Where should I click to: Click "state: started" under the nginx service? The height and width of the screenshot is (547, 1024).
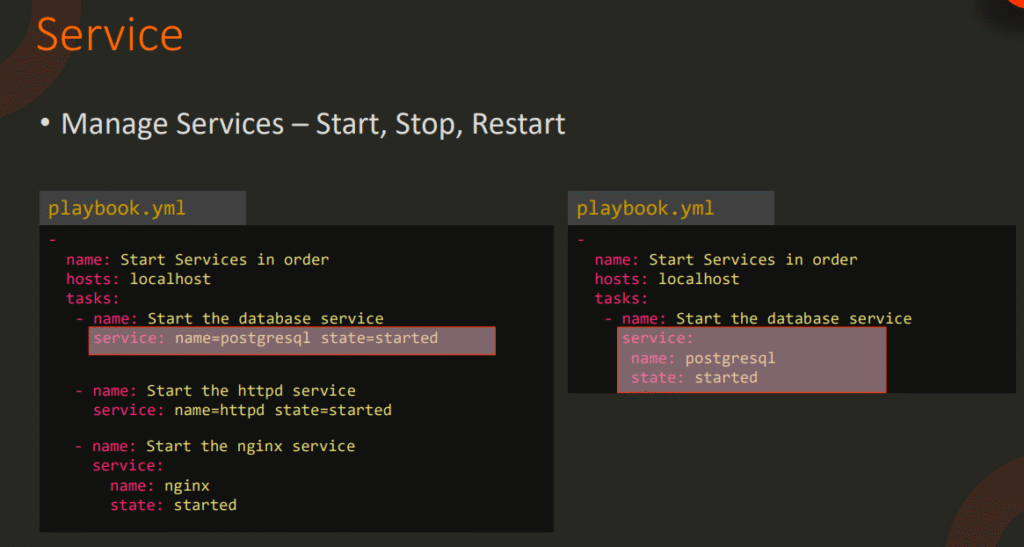coord(173,505)
